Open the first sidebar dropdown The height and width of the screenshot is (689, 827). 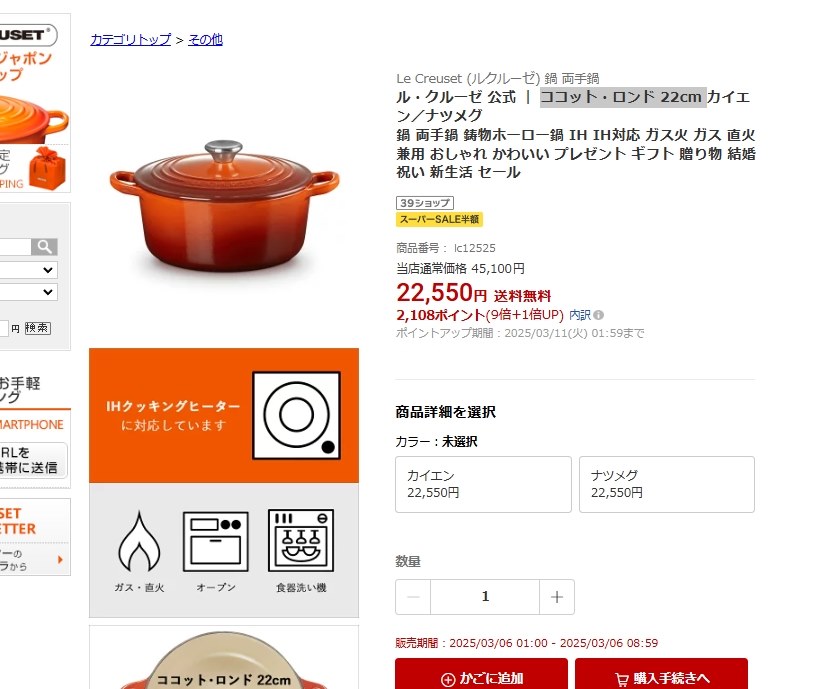29,270
